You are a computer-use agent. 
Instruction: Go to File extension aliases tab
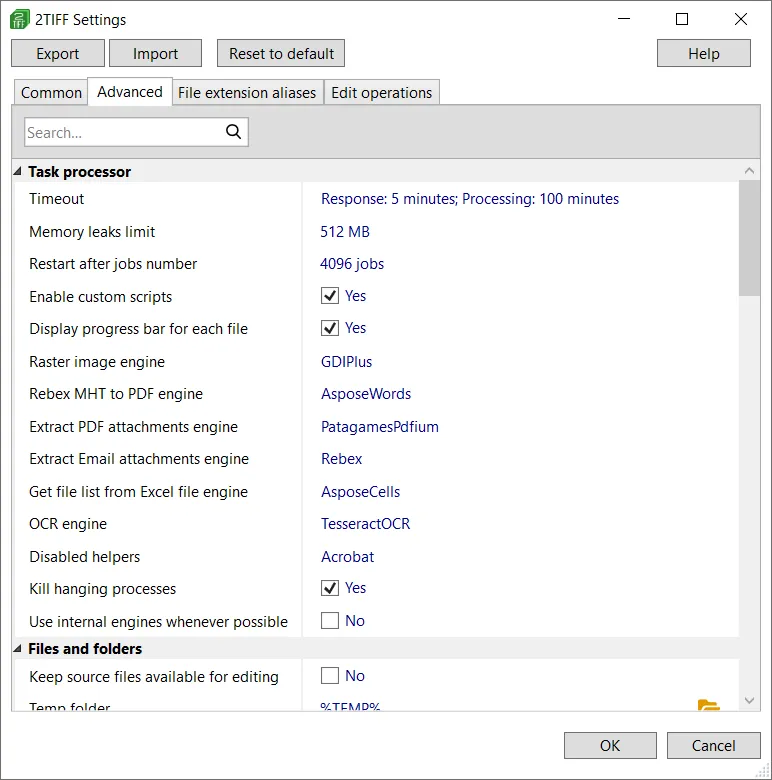tap(247, 93)
